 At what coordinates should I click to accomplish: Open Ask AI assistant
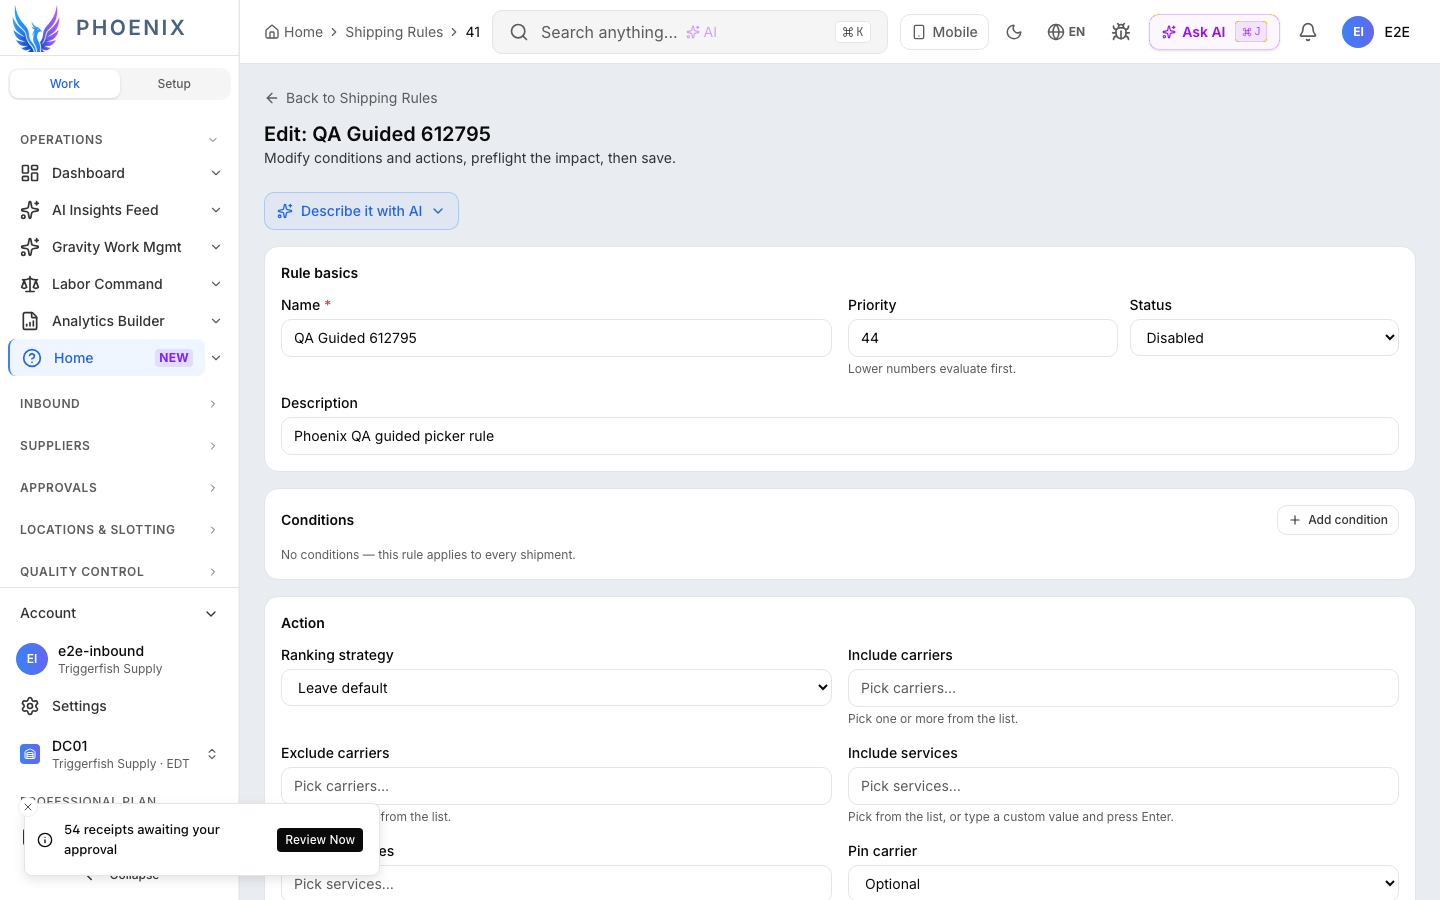1214,32
